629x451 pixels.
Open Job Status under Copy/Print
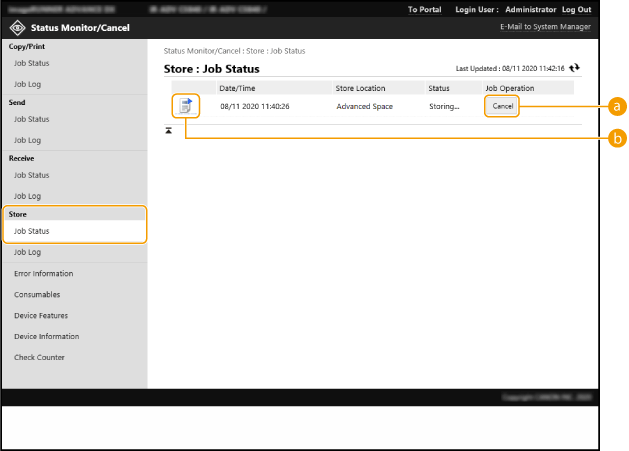(31, 63)
